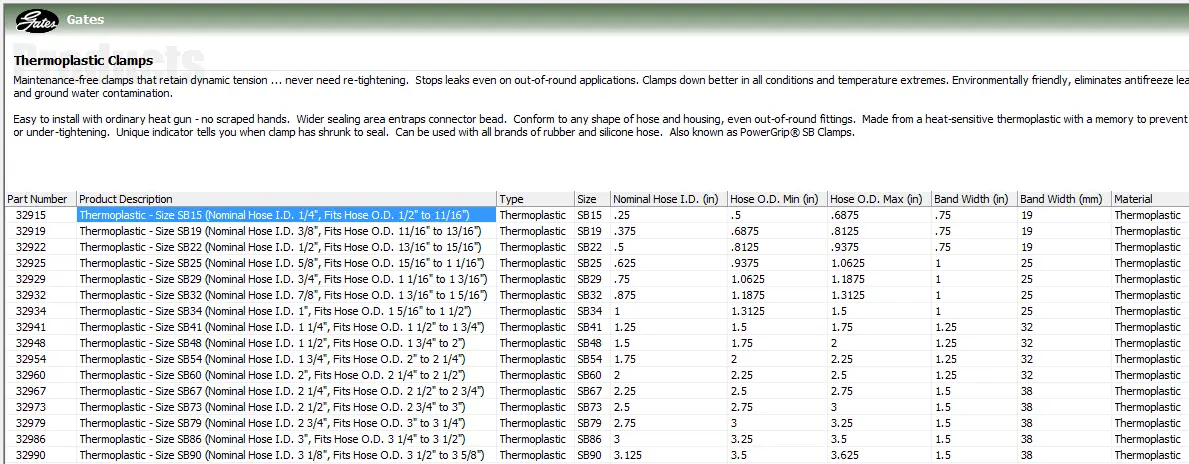Select part number 32922 cell
Screen dimensions: 1189x464
point(40,247)
